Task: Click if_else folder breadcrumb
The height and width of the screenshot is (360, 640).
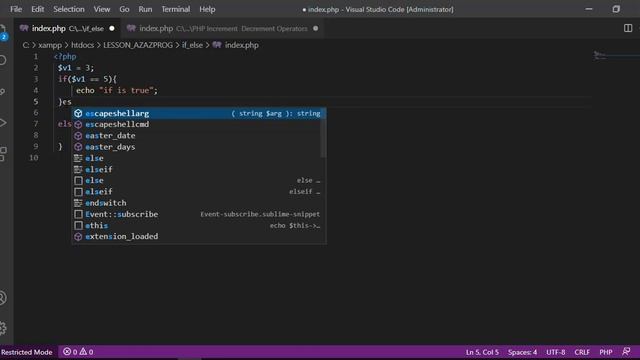Action: point(192,45)
